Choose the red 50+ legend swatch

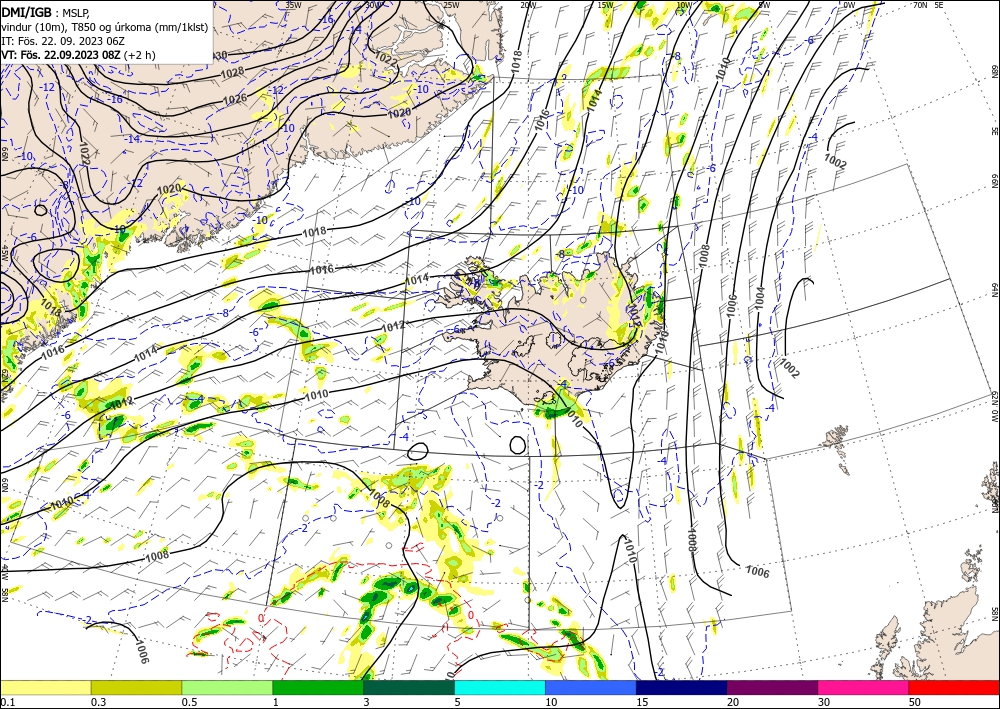[954, 687]
